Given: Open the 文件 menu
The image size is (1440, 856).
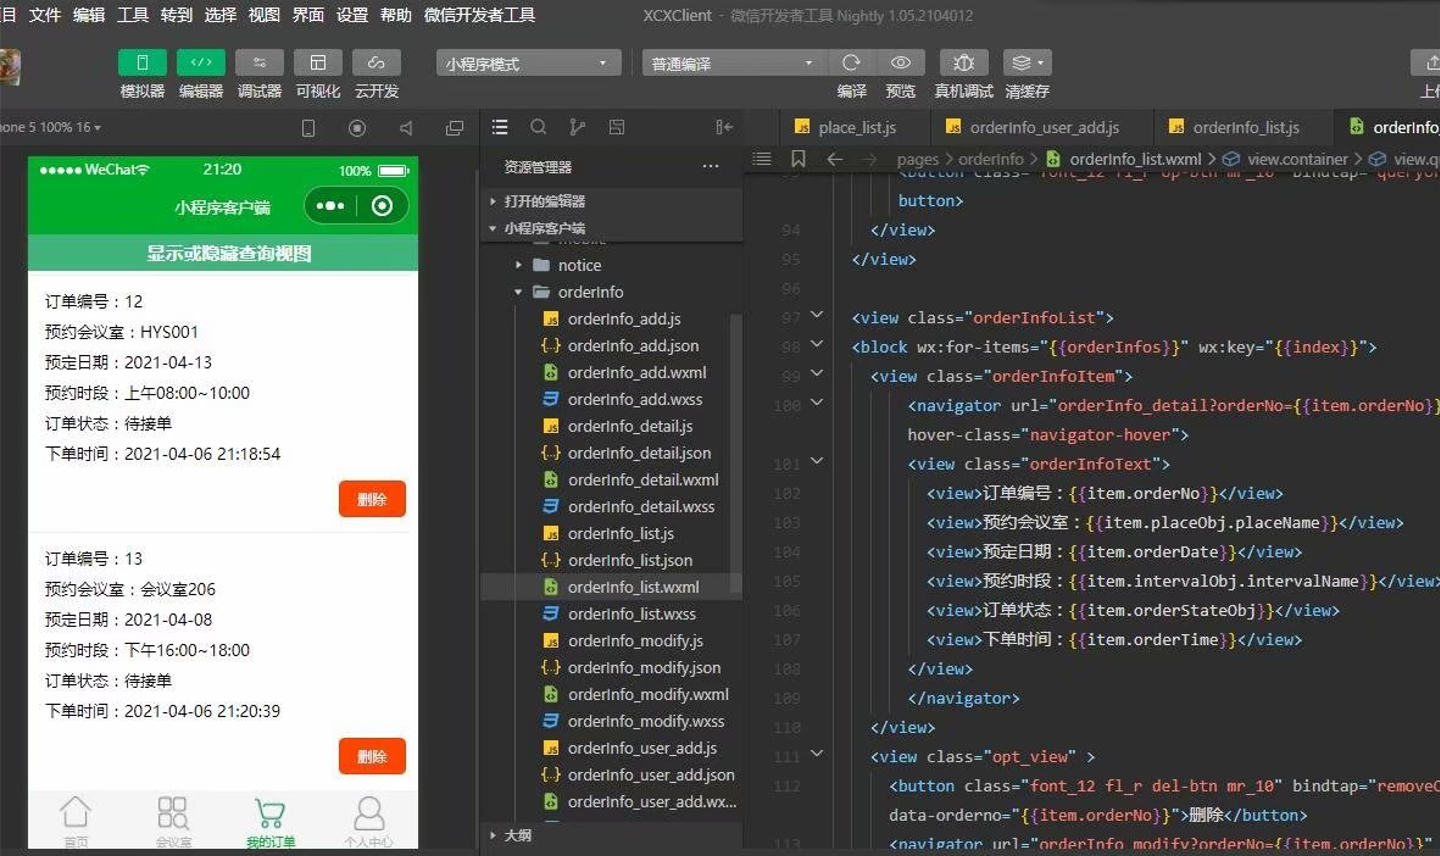Looking at the screenshot, I should click(x=45, y=15).
